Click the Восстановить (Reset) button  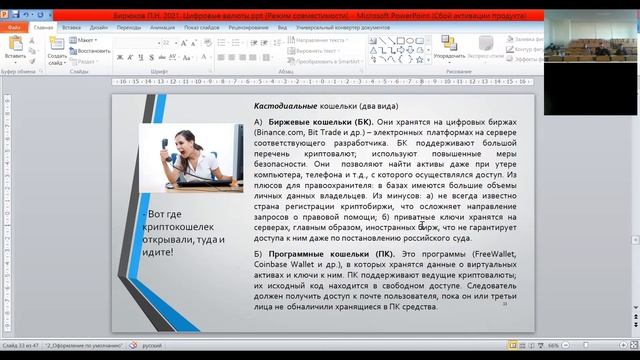pos(90,51)
